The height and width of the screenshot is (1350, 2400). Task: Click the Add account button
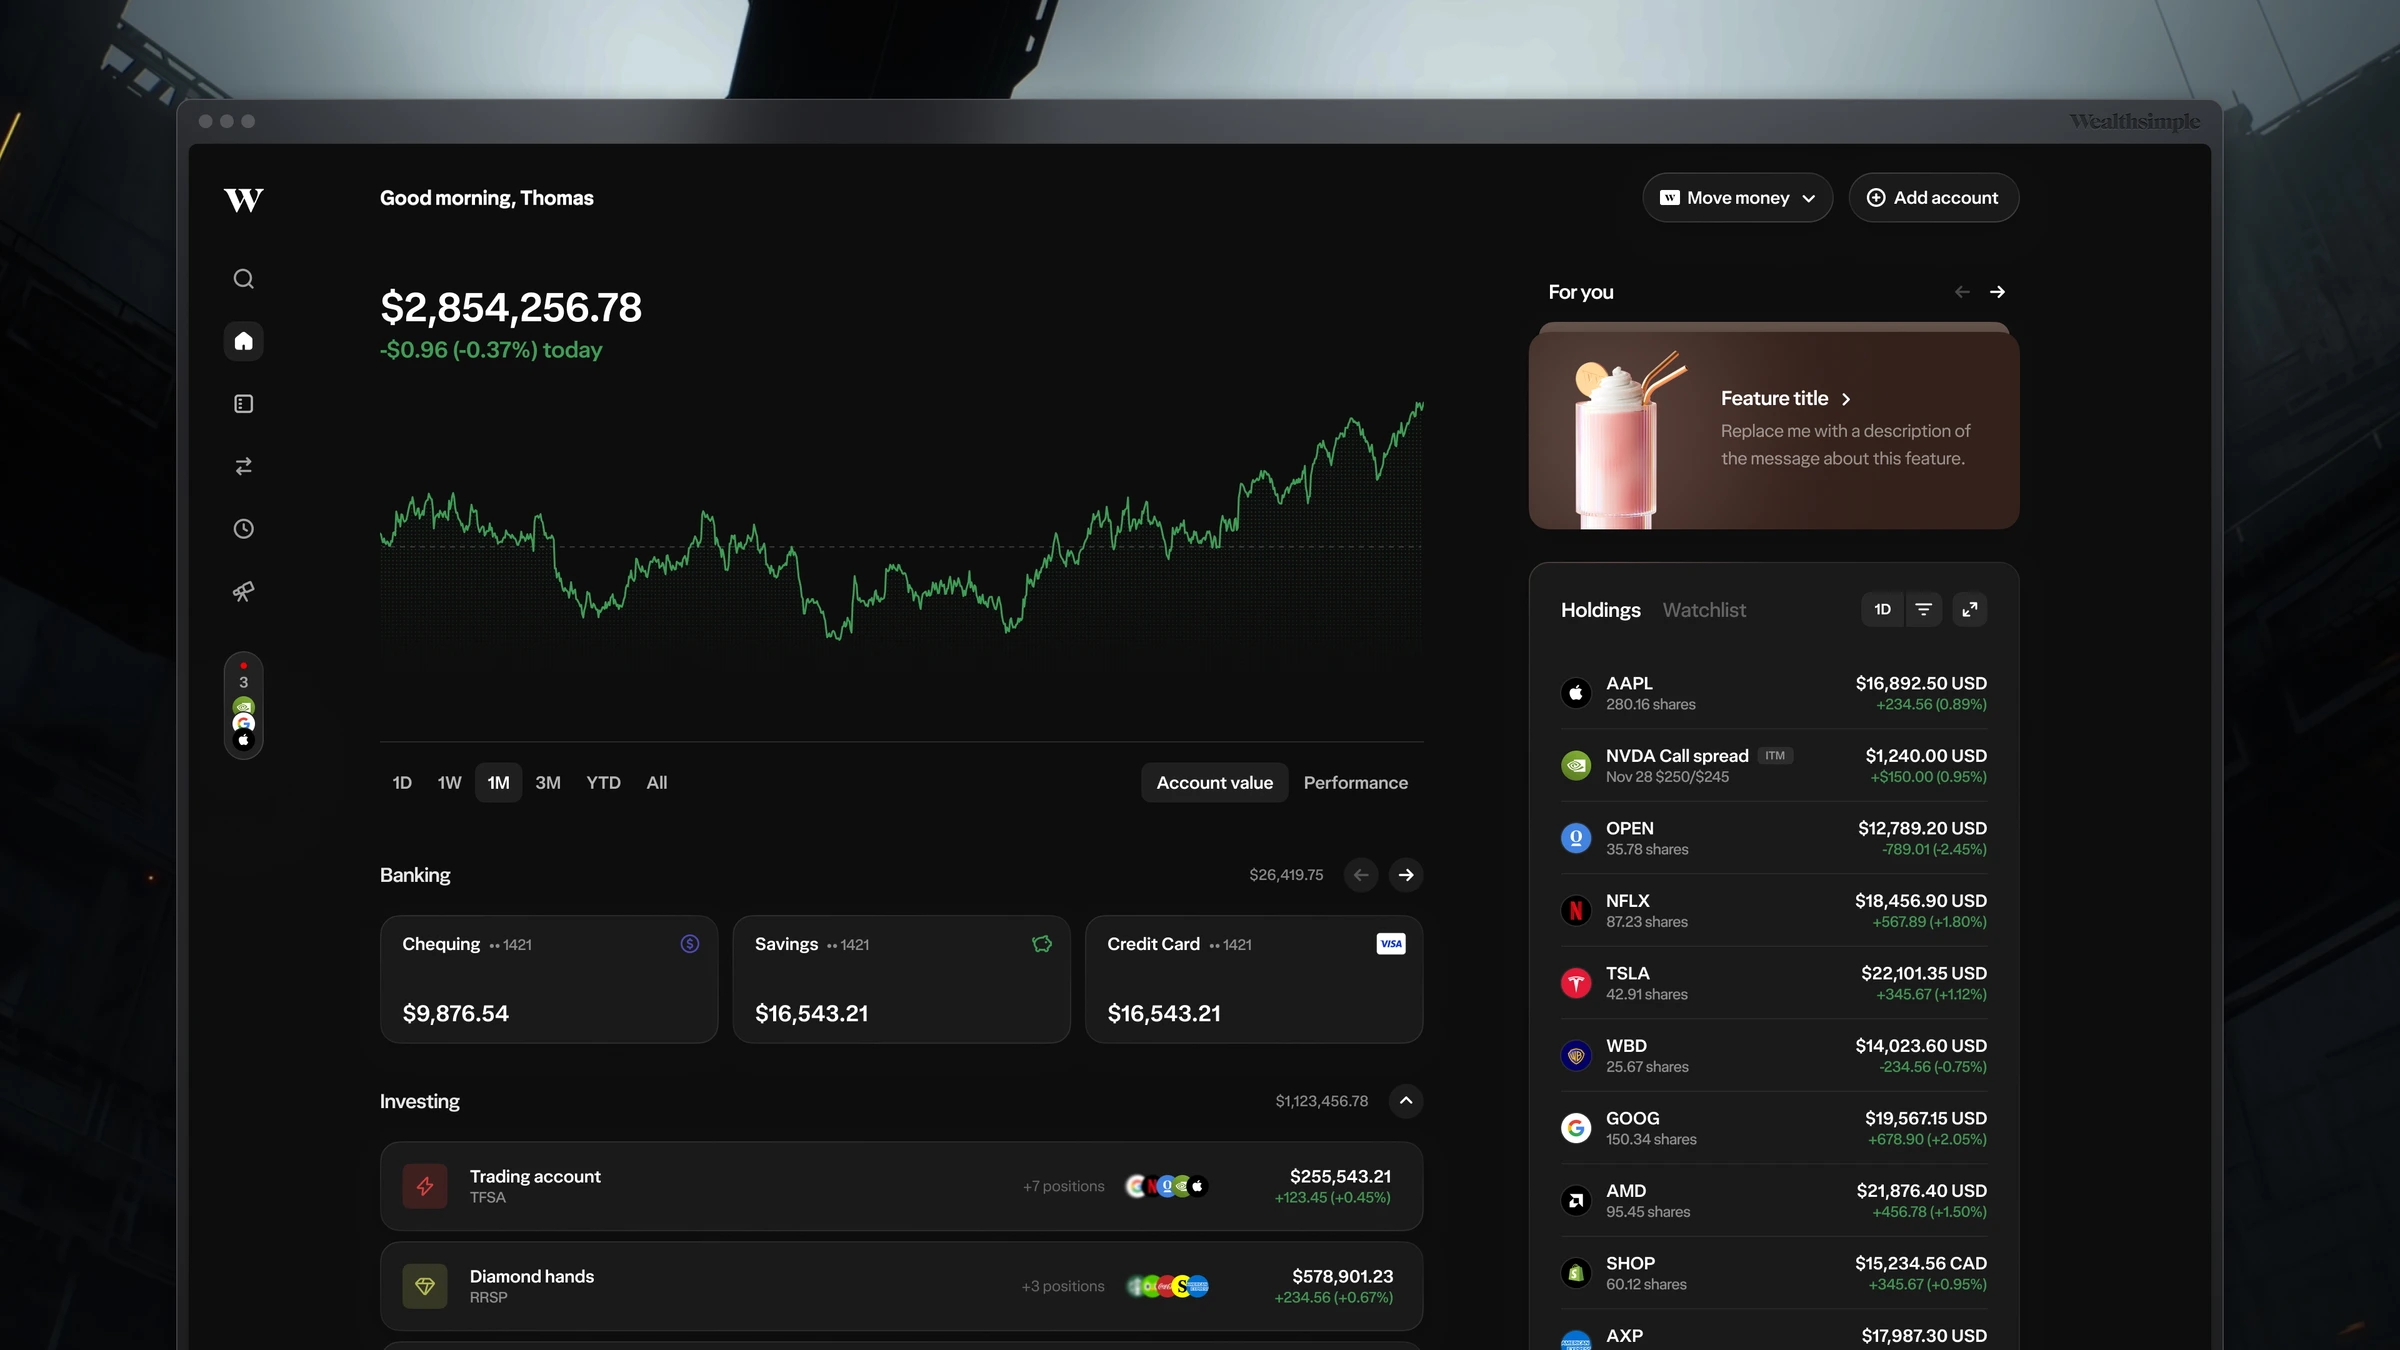1934,198
